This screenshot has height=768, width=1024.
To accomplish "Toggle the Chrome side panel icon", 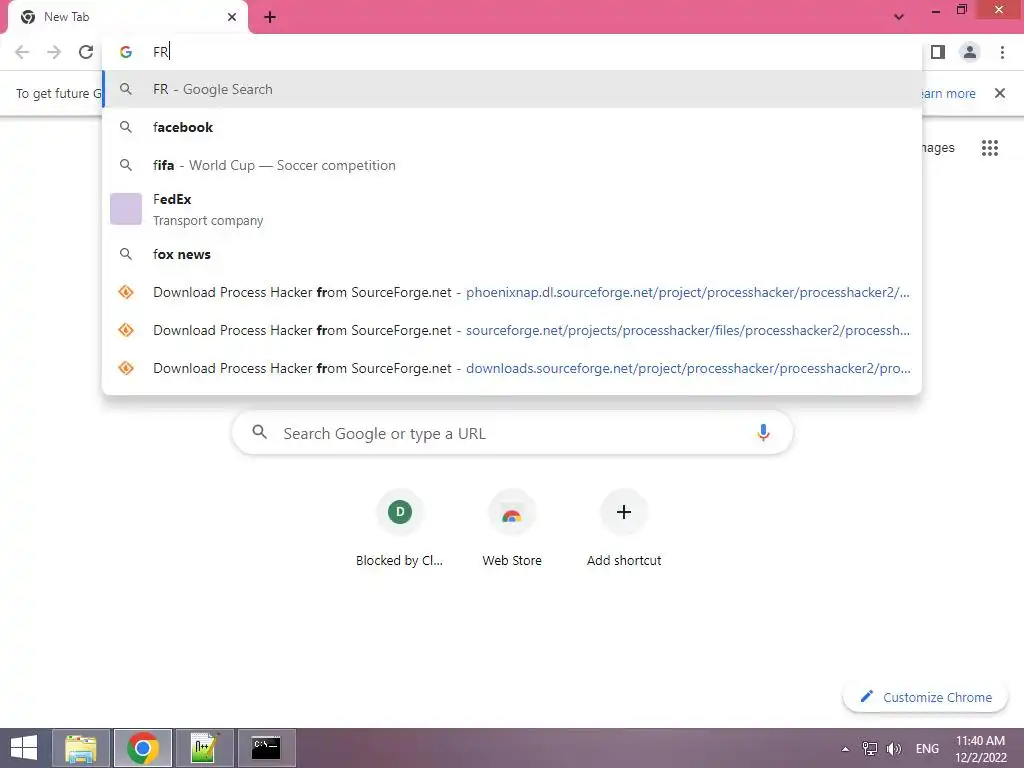I will (x=938, y=52).
